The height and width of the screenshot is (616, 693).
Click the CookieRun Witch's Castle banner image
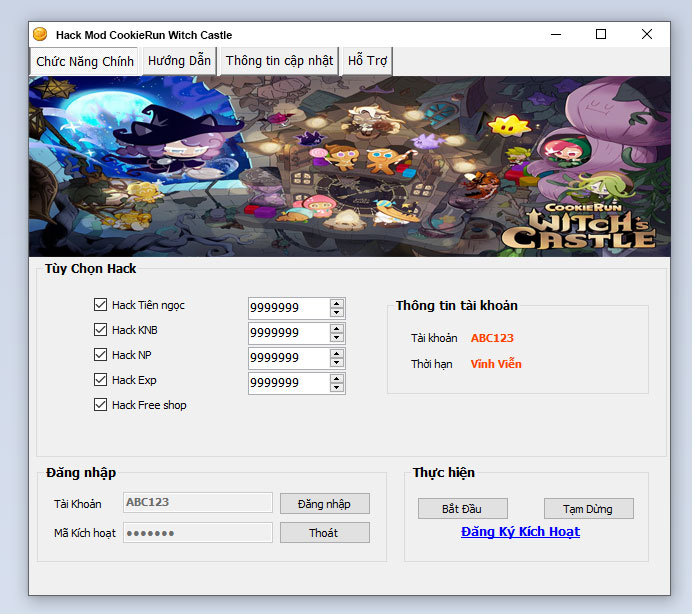(x=350, y=167)
